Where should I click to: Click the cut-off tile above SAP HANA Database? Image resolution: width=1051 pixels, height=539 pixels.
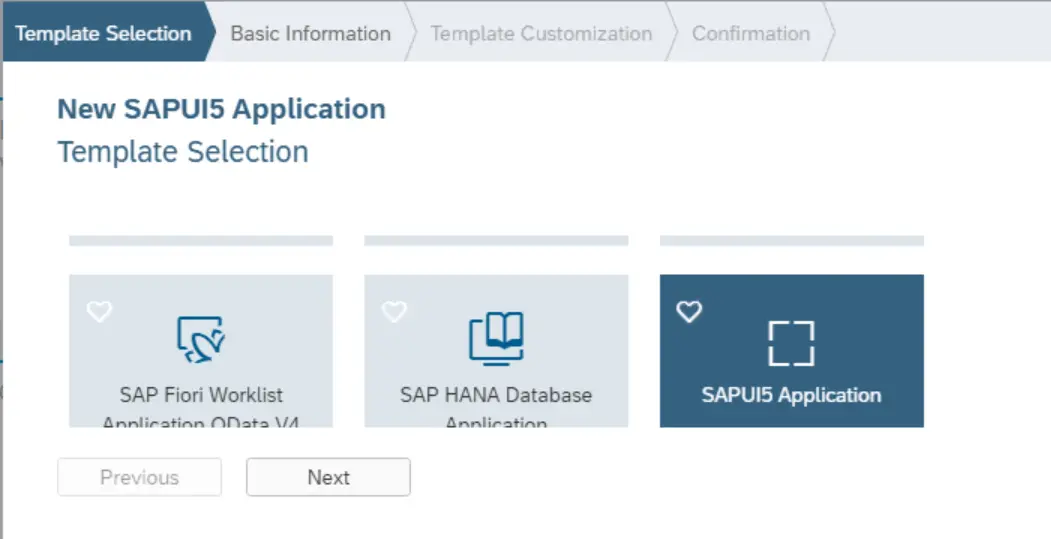(x=496, y=241)
